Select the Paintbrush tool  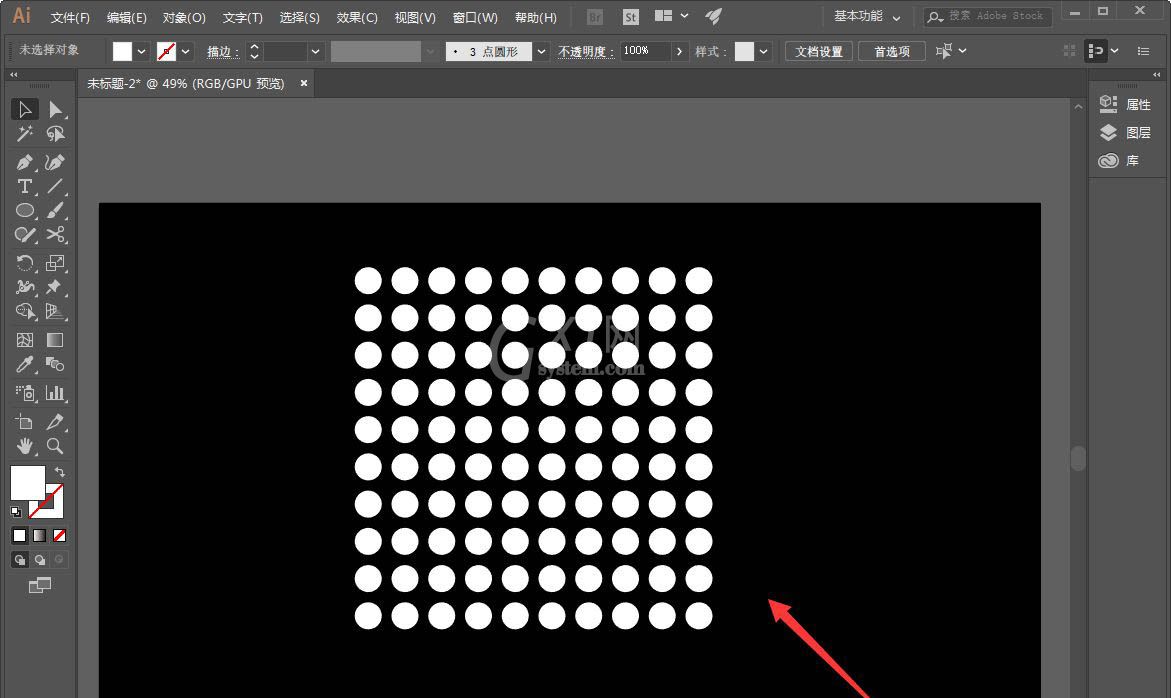click(55, 211)
